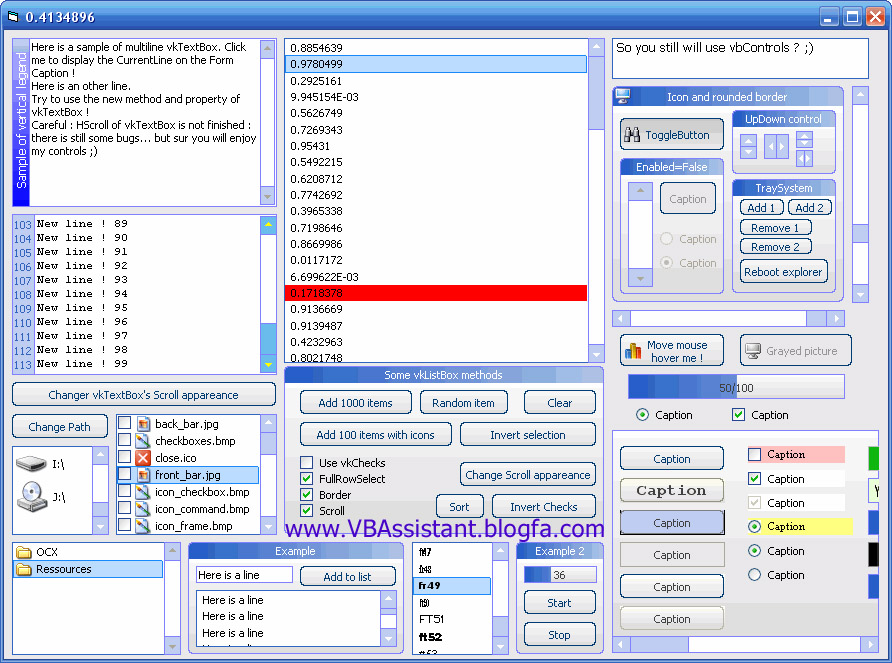Click the icon_command.bmp file icon
The height and width of the screenshot is (663, 892).
pyautogui.click(x=143, y=509)
